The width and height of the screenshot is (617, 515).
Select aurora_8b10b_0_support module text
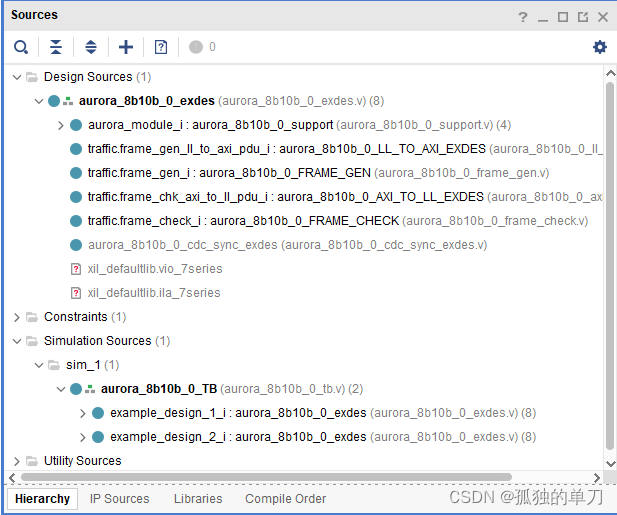point(262,125)
